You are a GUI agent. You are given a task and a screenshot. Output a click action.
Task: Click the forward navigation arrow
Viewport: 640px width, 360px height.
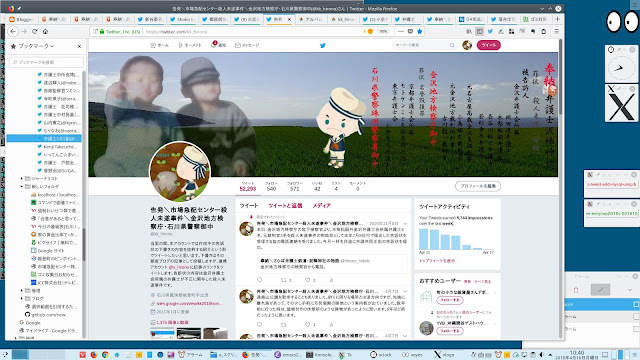pos(24,31)
